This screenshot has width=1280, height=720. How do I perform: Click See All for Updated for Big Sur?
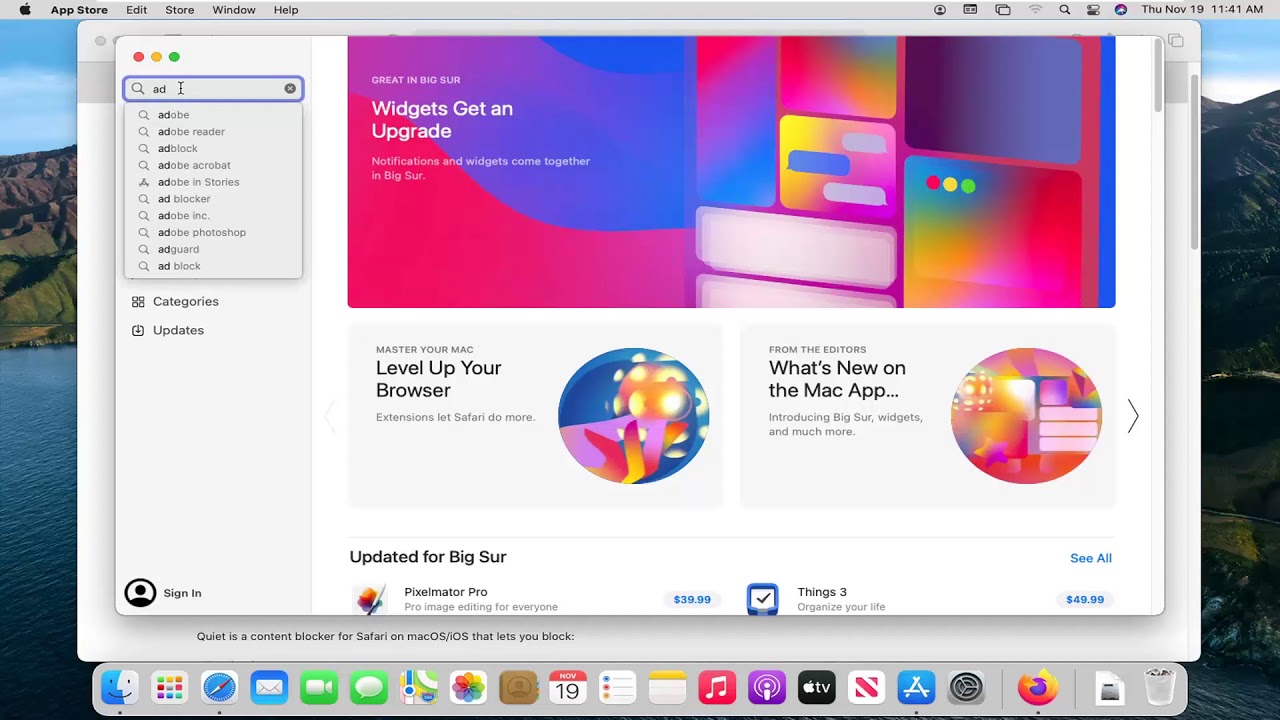point(1091,558)
